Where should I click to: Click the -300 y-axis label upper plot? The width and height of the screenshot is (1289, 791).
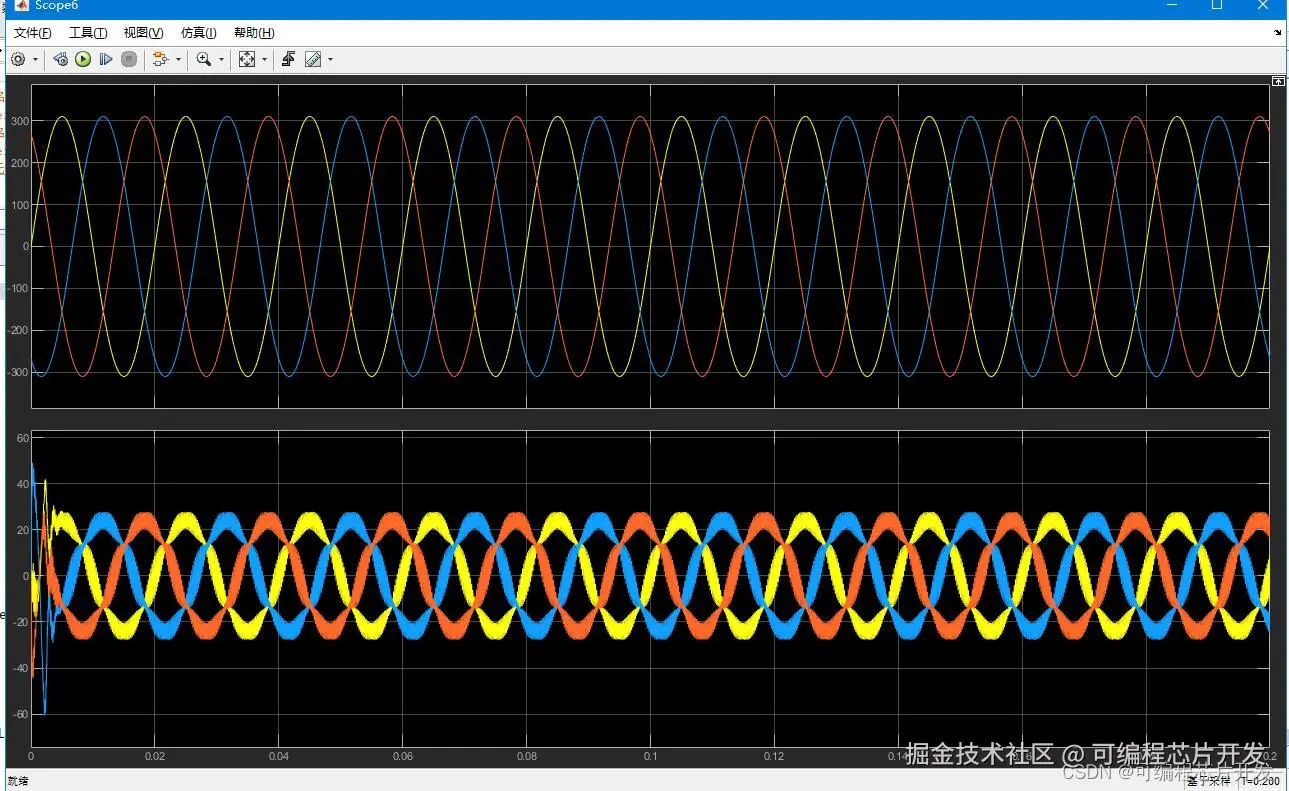[17, 373]
